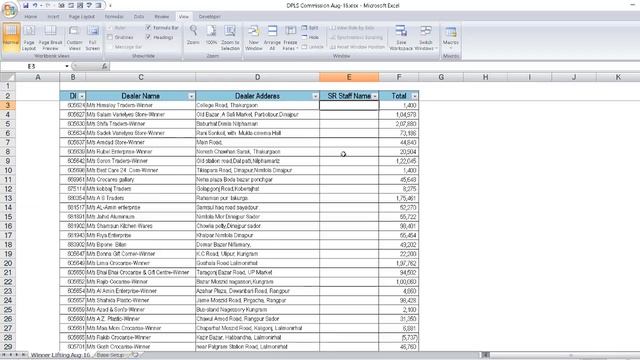Click the Dealer Name header cell
640x360 pixels.
coord(140,96)
